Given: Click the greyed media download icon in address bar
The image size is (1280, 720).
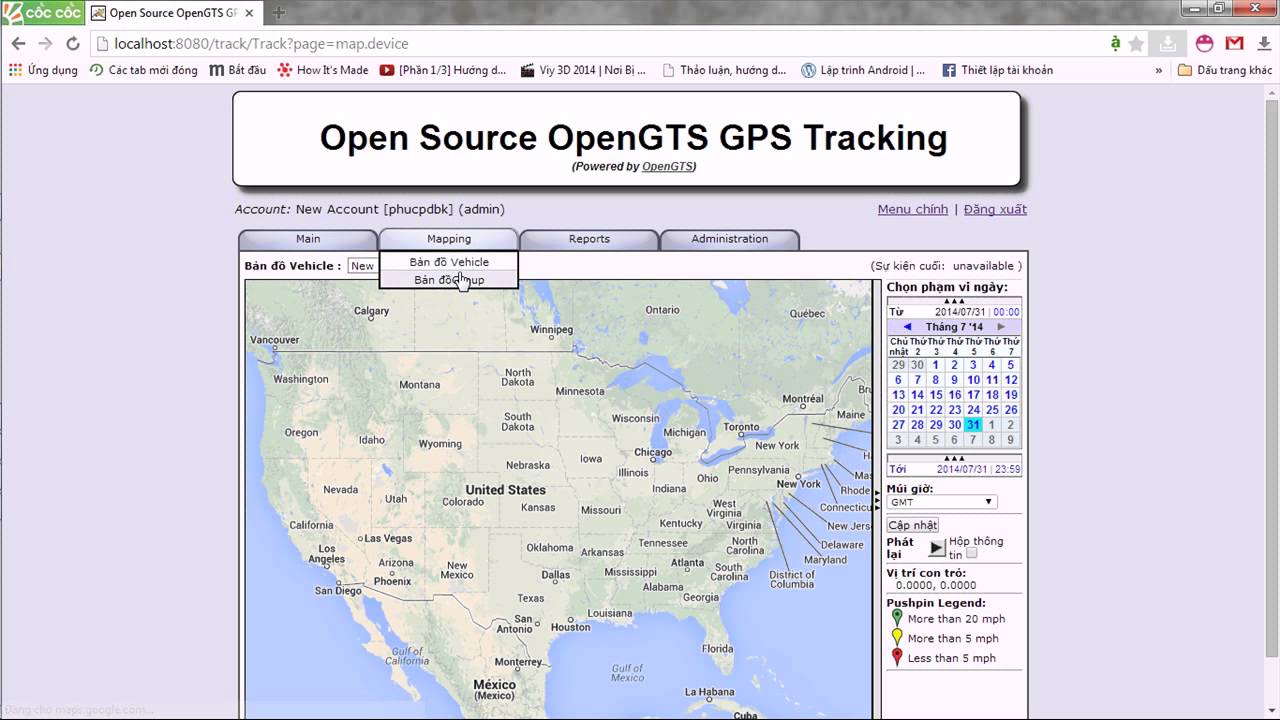Looking at the screenshot, I should (x=1167, y=44).
